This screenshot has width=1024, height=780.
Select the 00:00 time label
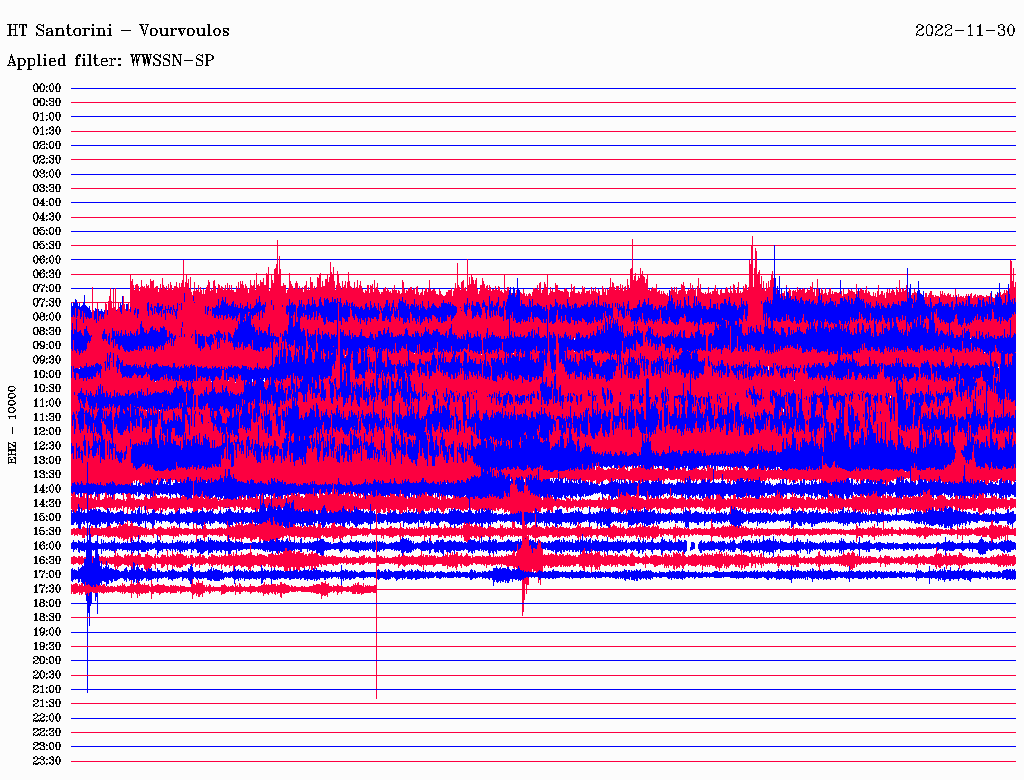pyautogui.click(x=47, y=88)
